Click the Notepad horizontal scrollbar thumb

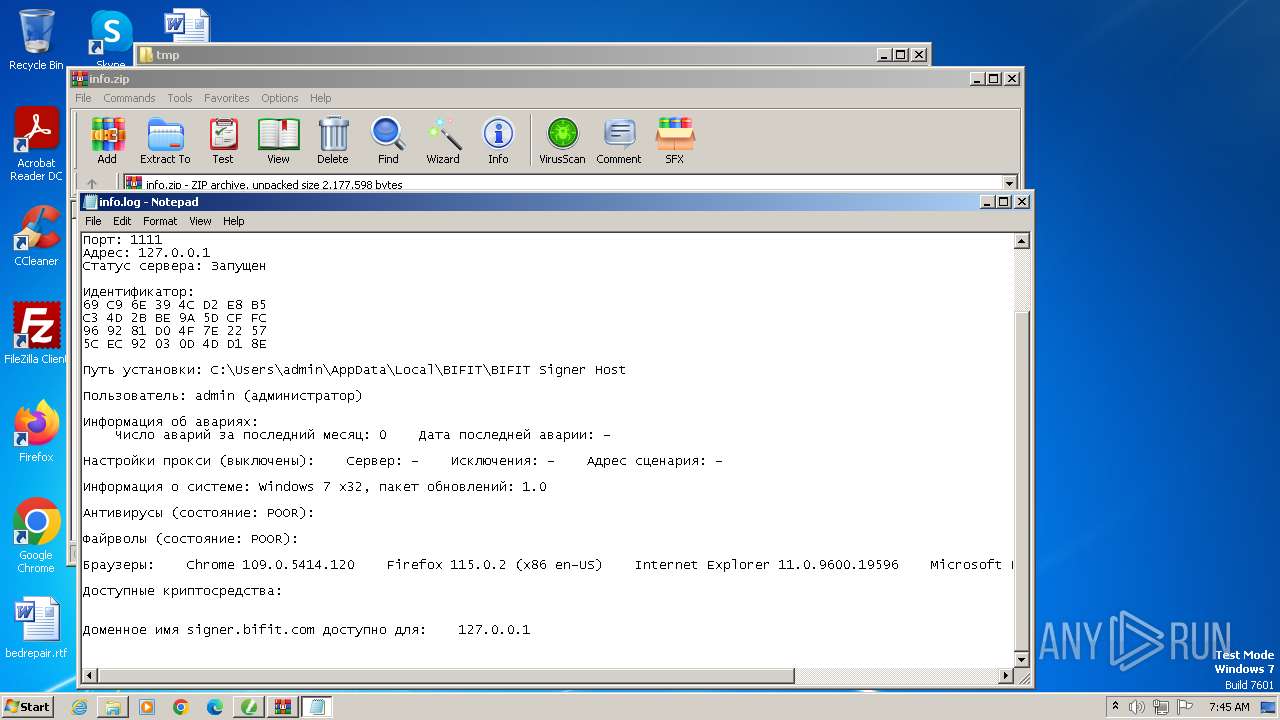(x=446, y=676)
